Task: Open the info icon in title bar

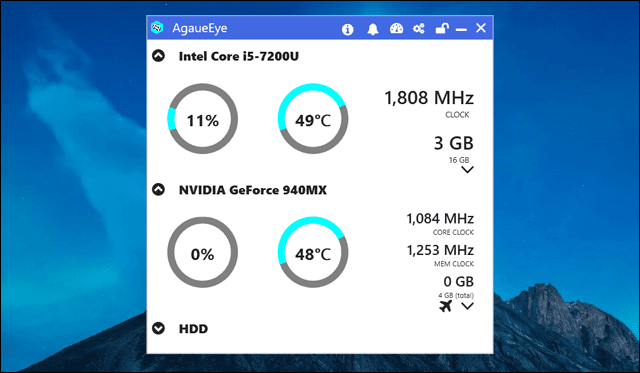Action: tap(347, 29)
